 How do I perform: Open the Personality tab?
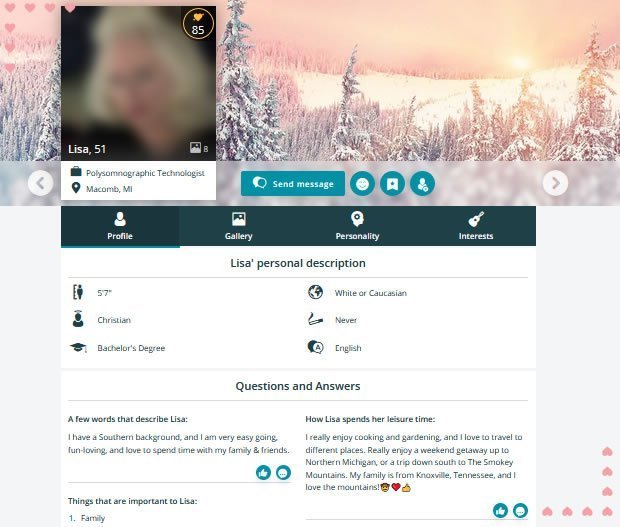pyautogui.click(x=357, y=226)
